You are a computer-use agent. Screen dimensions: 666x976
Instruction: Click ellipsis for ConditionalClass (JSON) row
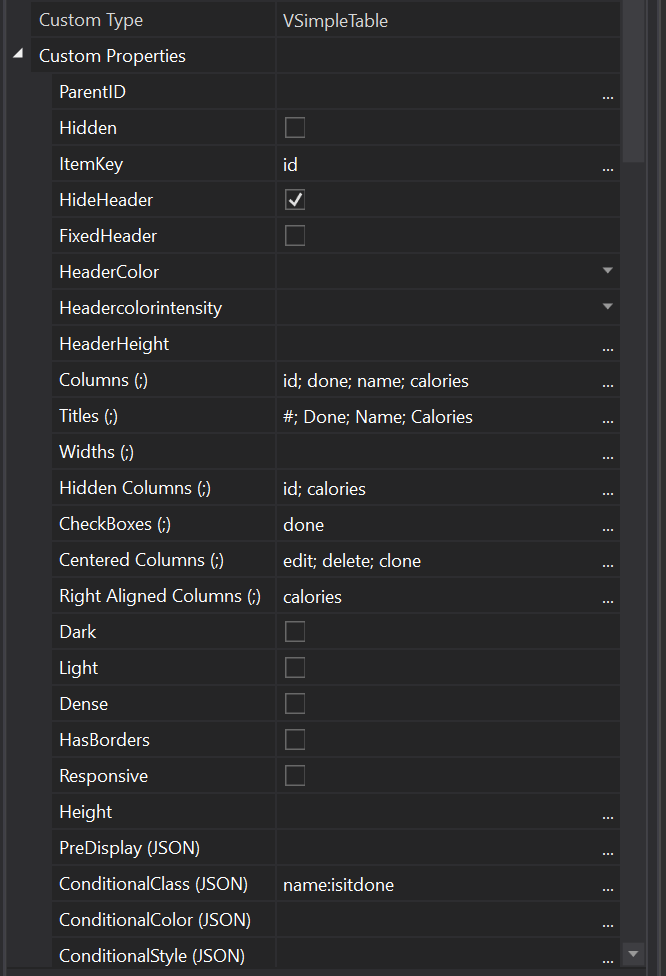click(x=607, y=885)
